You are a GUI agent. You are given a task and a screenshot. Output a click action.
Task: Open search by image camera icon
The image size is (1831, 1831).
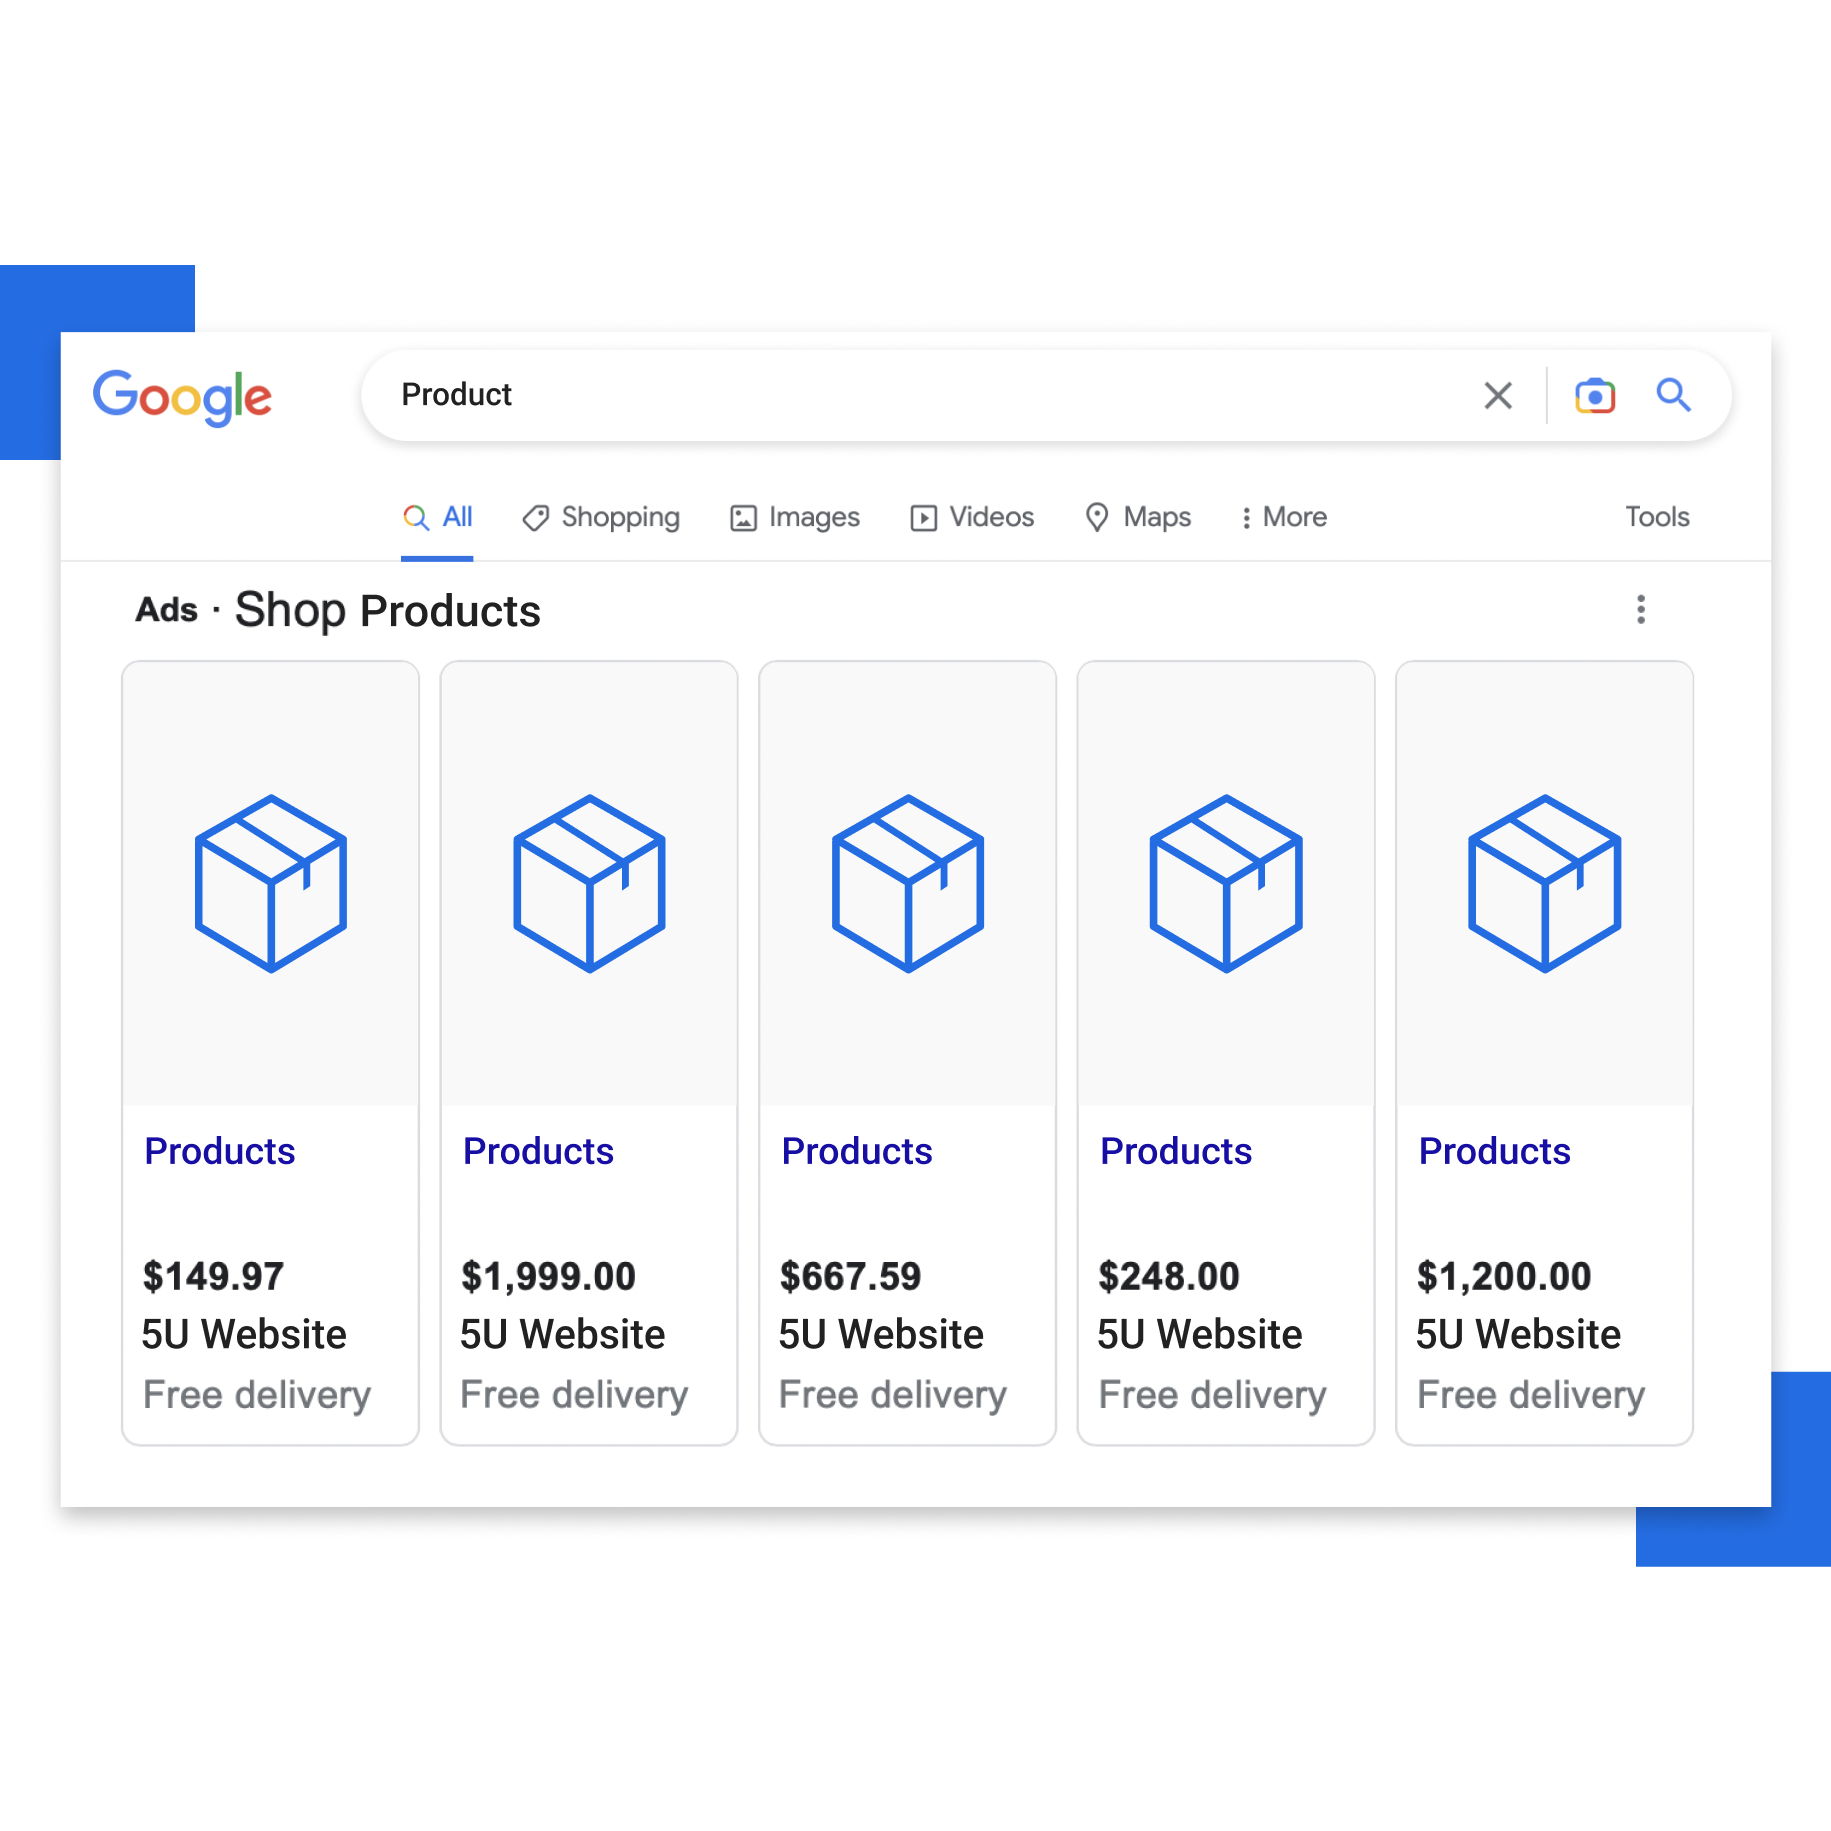(1594, 395)
